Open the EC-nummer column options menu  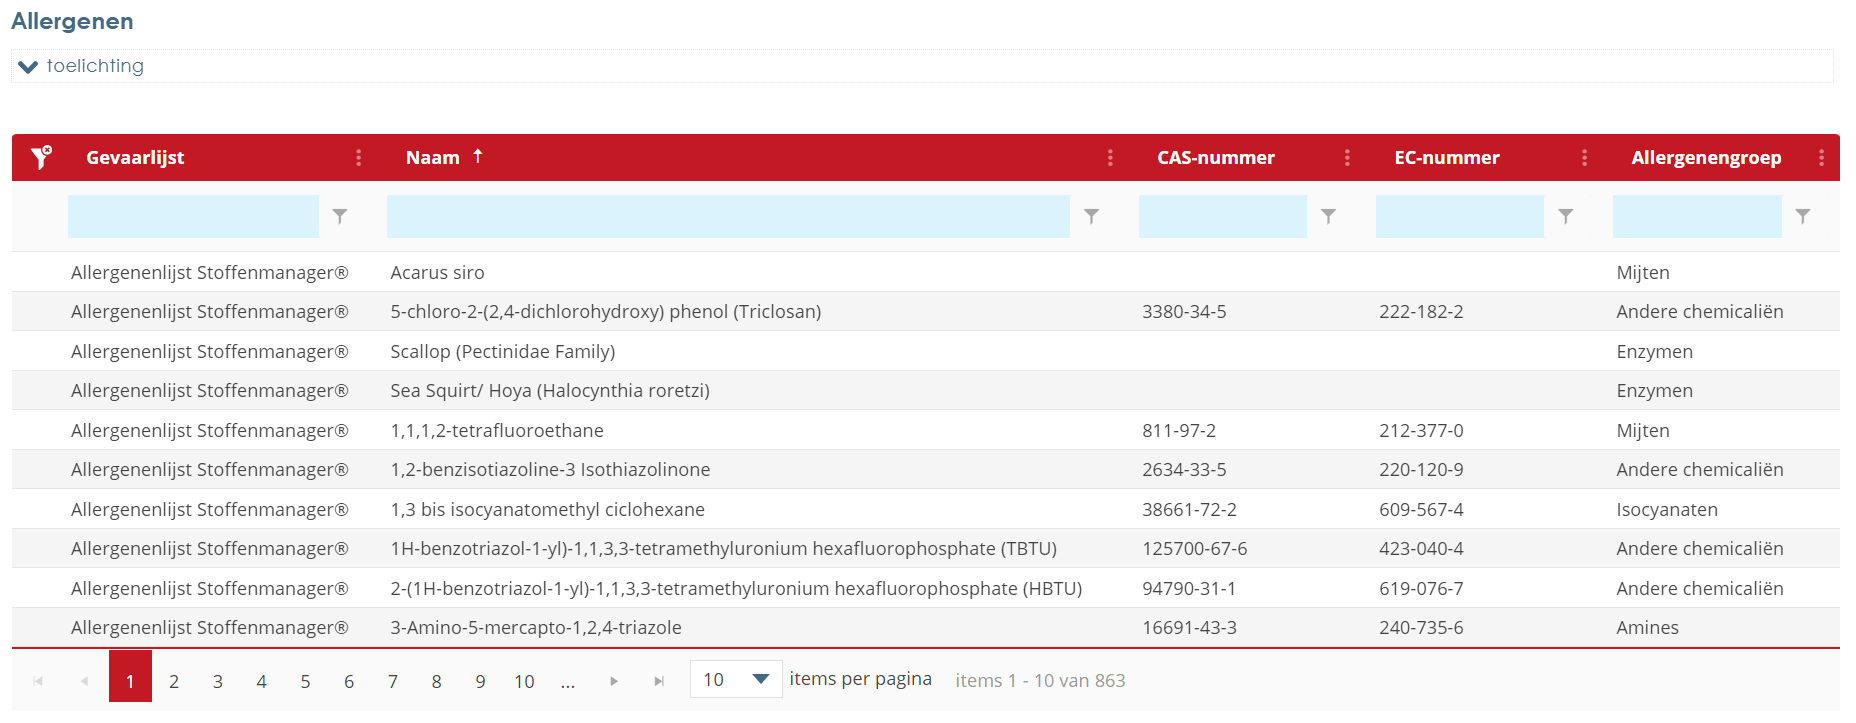1584,158
